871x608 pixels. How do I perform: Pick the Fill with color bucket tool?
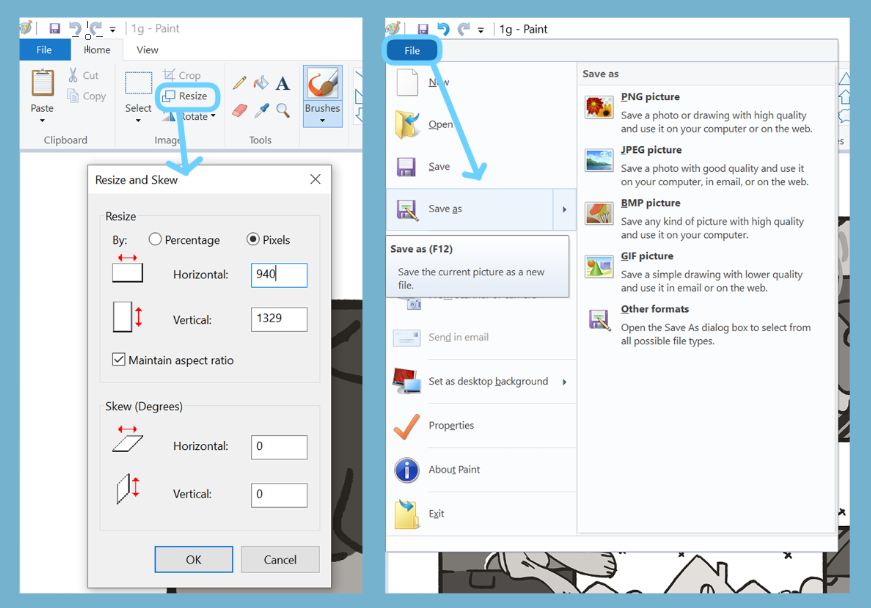(261, 84)
